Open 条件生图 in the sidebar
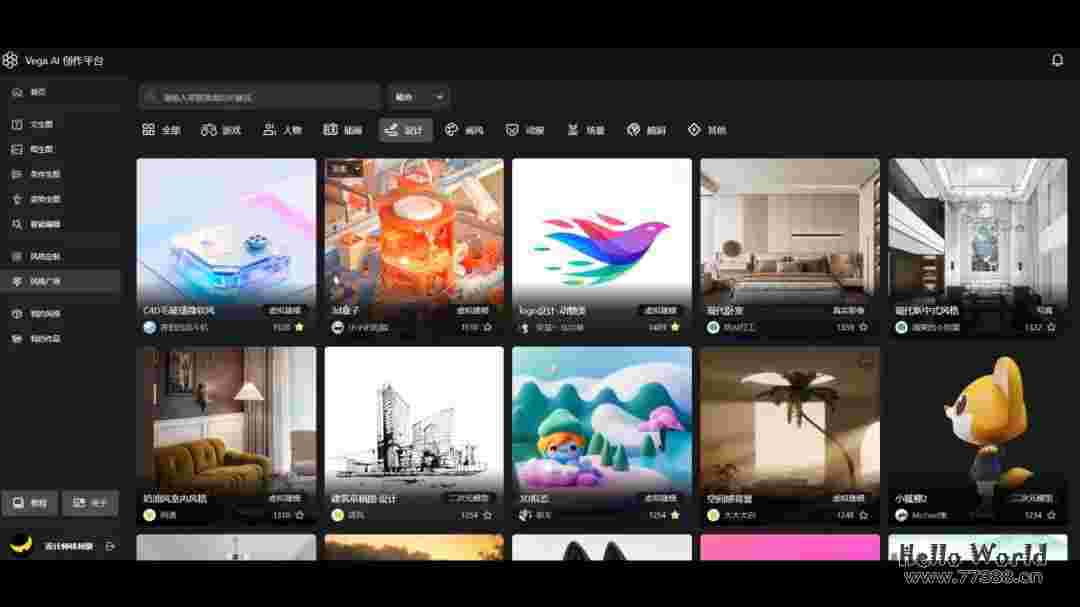This screenshot has height=607, width=1080. click(60, 174)
